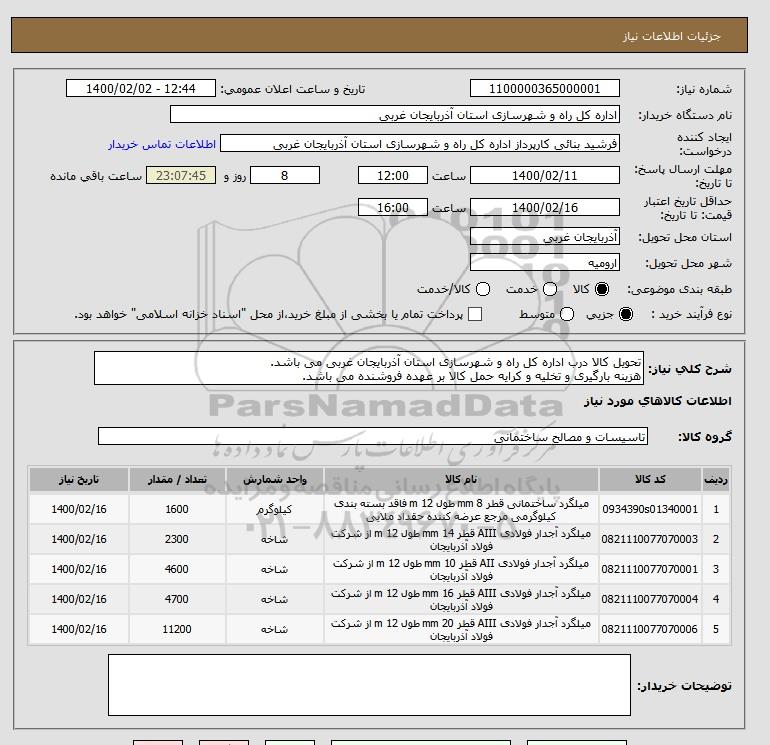The height and width of the screenshot is (745, 770).
Task: Click the general need description box
Action: click(x=369, y=368)
